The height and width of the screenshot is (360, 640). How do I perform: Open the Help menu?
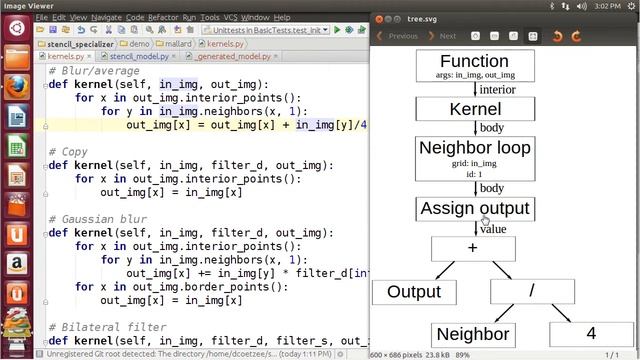(282, 18)
